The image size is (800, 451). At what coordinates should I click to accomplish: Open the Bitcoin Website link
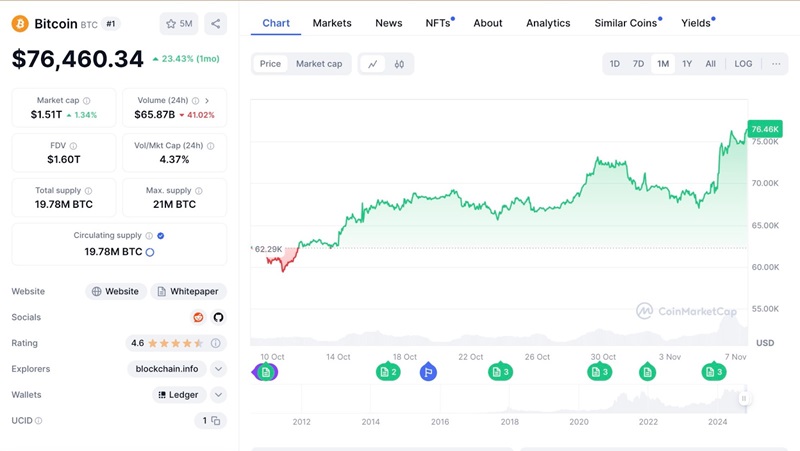116,291
